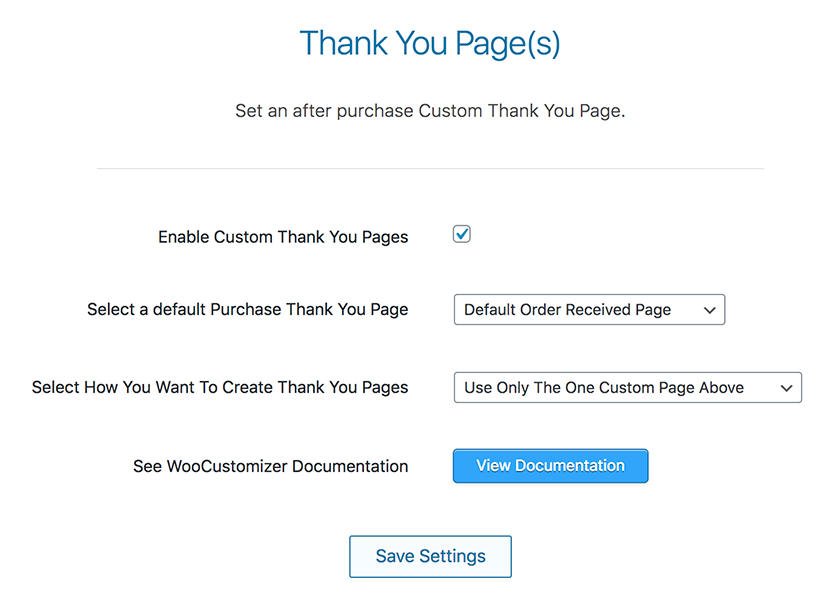The image size is (840, 609).
Task: Click the blue checkmark tick icon
Action: pos(462,234)
